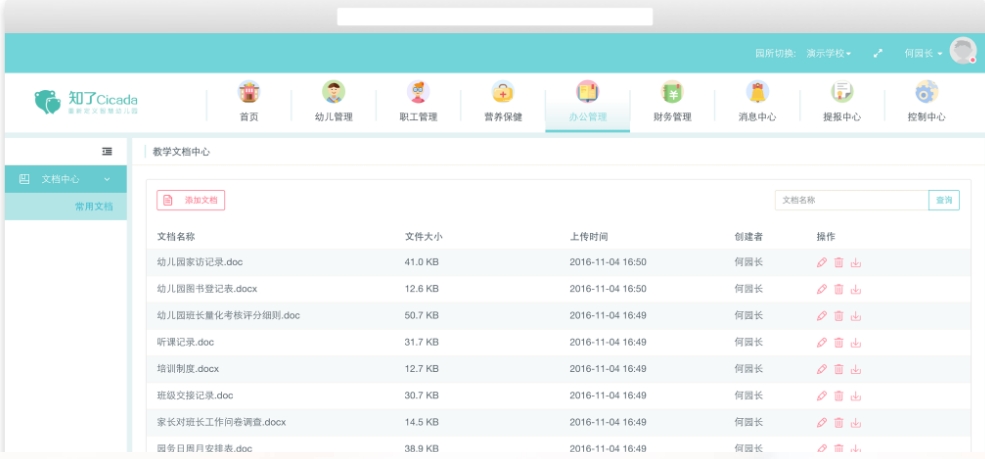Open 营养保健 nutrition health icon
Viewport: 985px width, 459px height.
point(503,93)
